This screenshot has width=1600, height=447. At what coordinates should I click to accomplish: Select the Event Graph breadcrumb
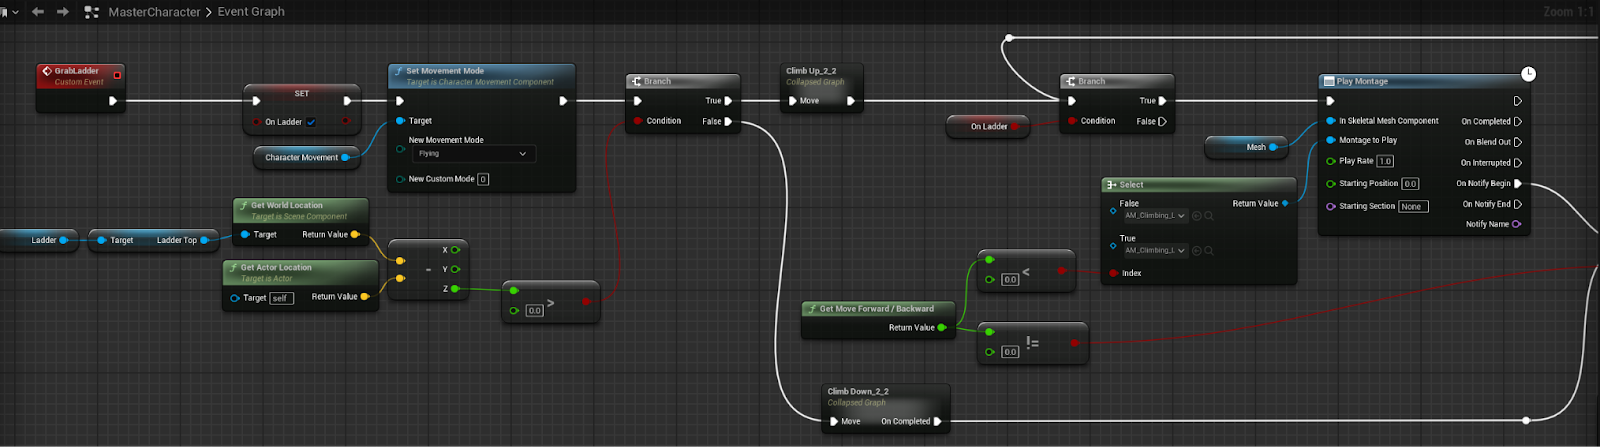251,12
